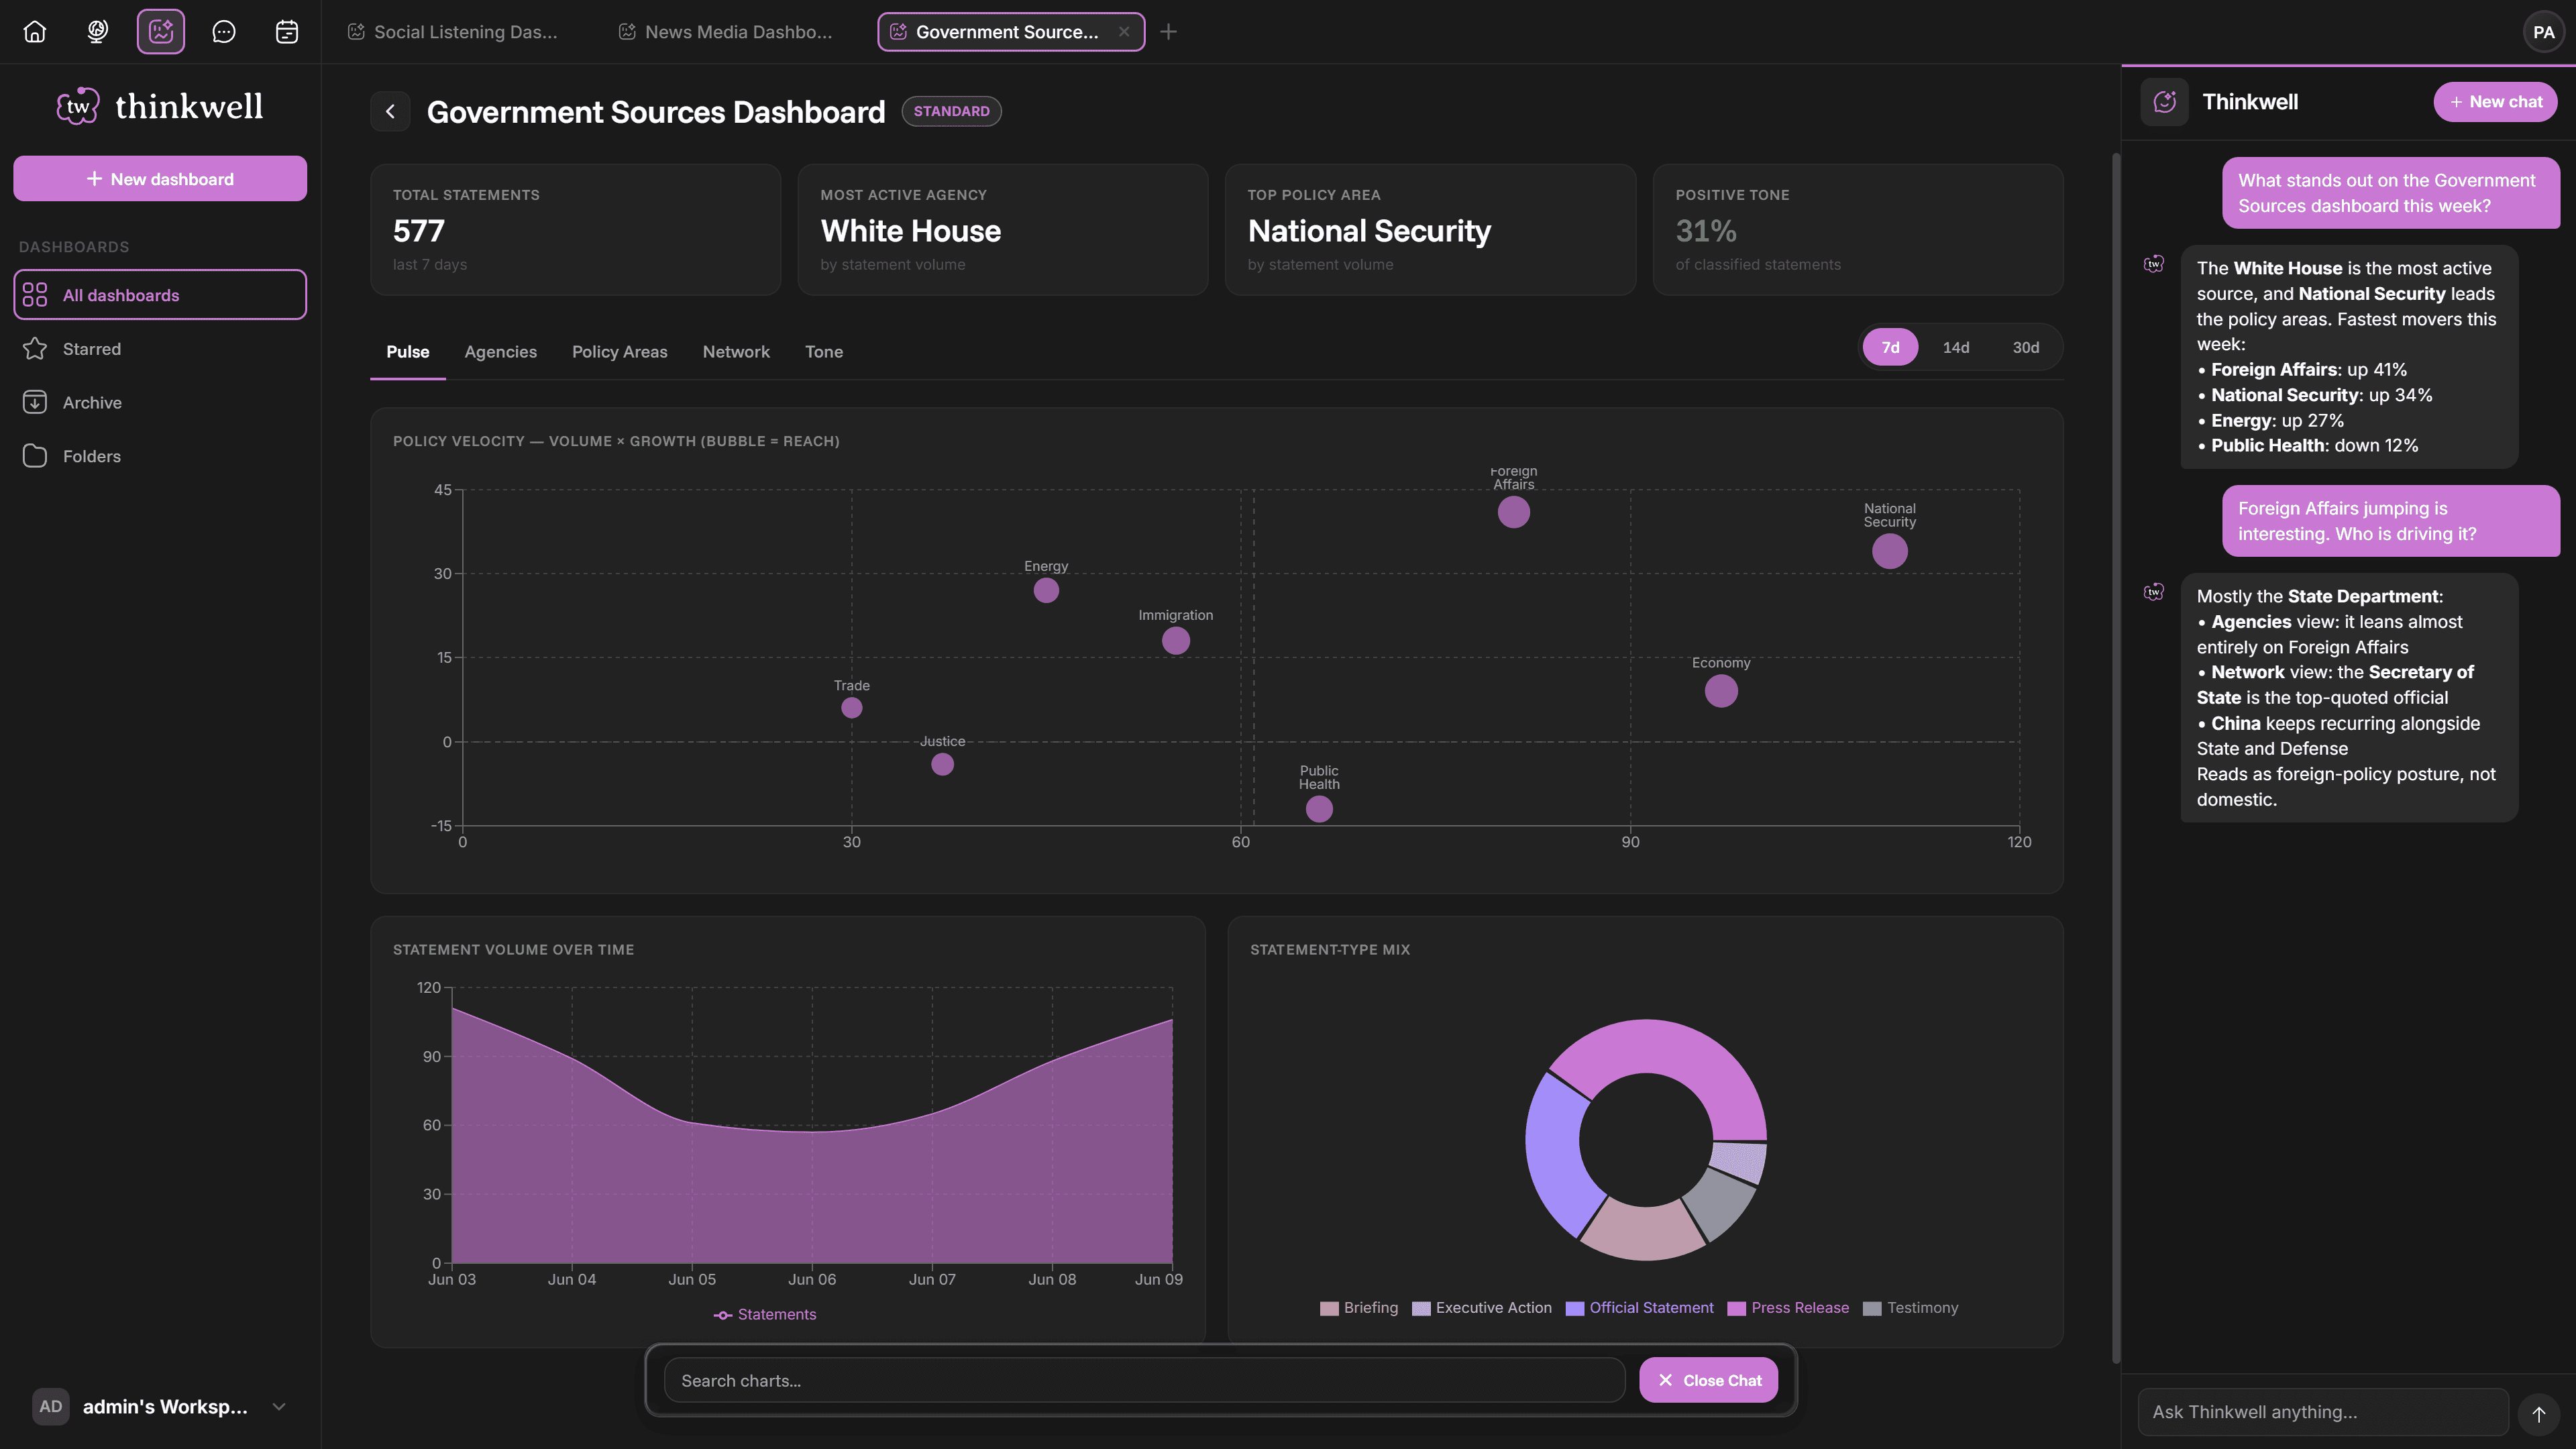Screen dimensions: 2576x1449
Task: Expand the admin's Workspace dropdown chevron
Action: 279,1406
